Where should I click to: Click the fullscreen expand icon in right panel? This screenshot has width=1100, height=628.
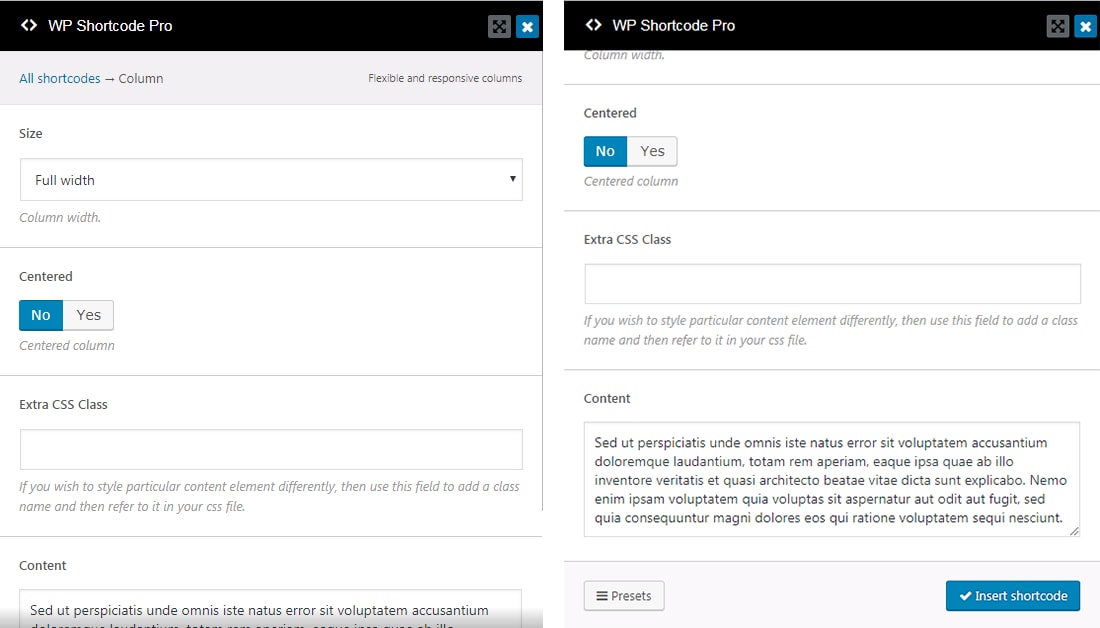[x=1057, y=27]
